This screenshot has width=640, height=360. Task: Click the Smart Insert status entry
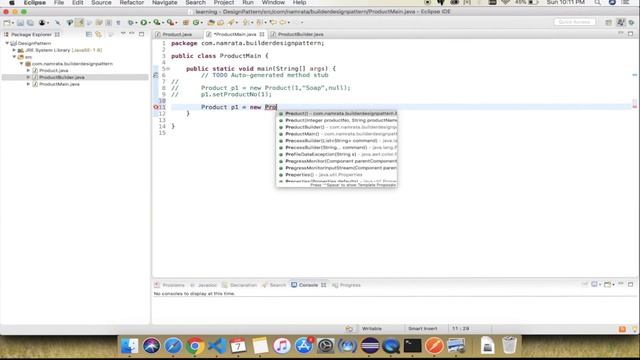pyautogui.click(x=422, y=329)
